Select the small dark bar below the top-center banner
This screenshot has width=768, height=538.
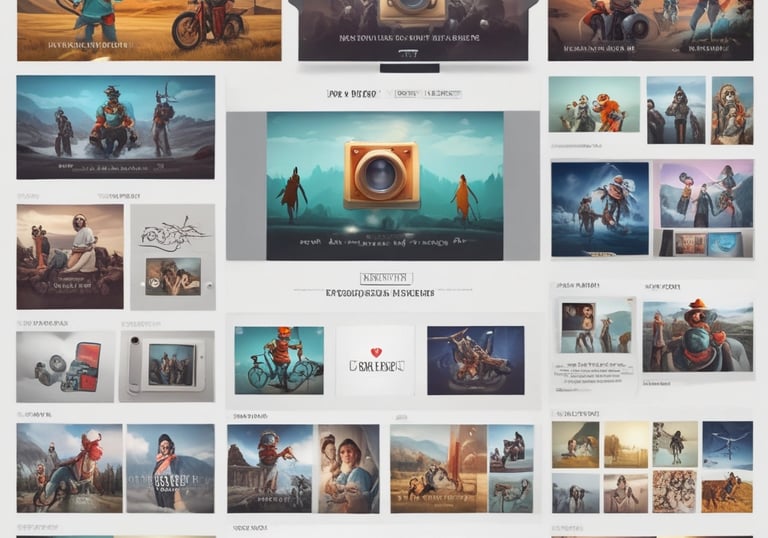pos(409,68)
